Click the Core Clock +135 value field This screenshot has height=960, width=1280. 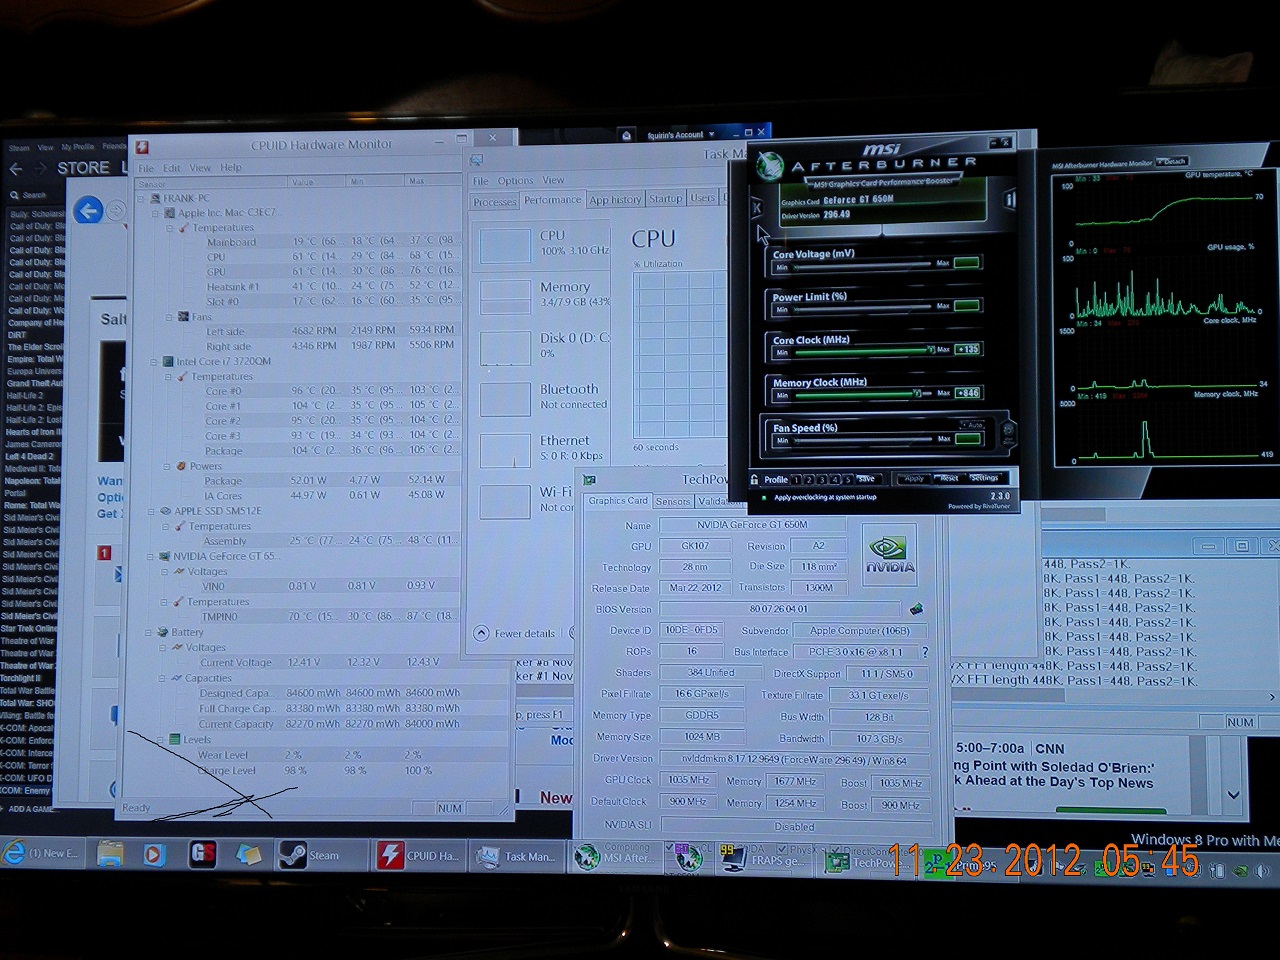[x=967, y=349]
